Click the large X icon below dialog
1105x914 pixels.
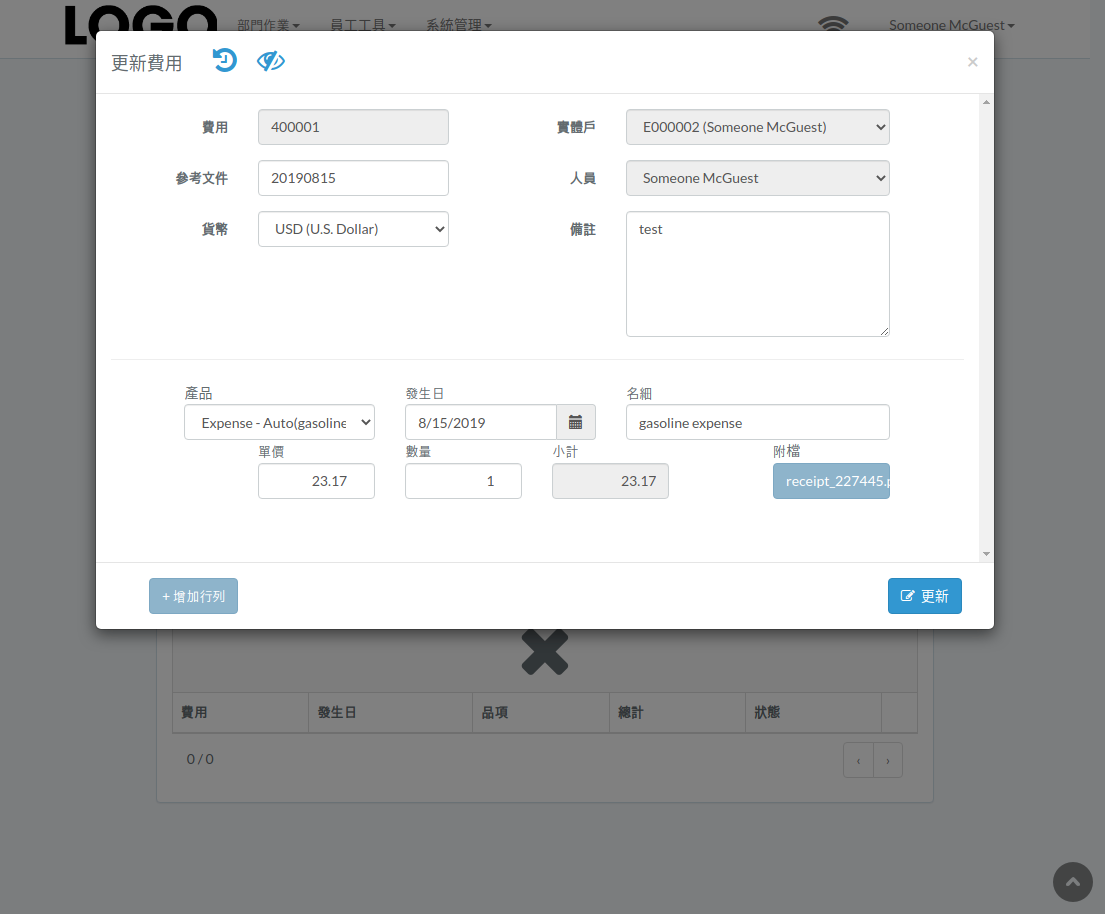(545, 652)
